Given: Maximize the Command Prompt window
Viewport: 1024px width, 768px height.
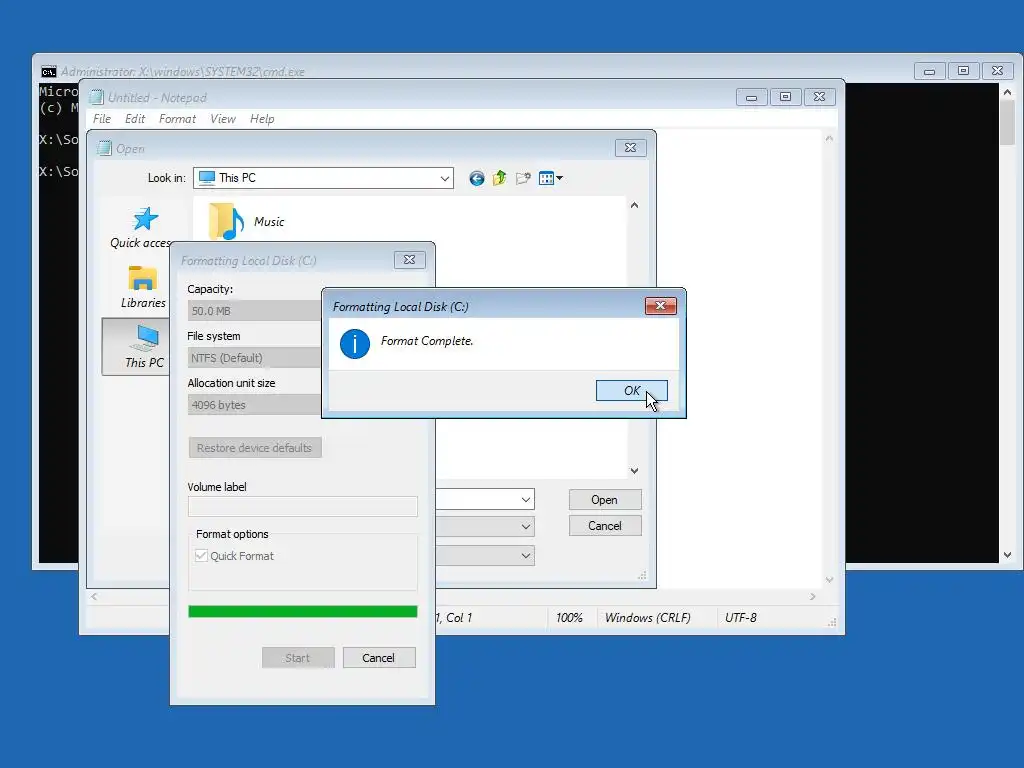Looking at the screenshot, I should [963, 71].
